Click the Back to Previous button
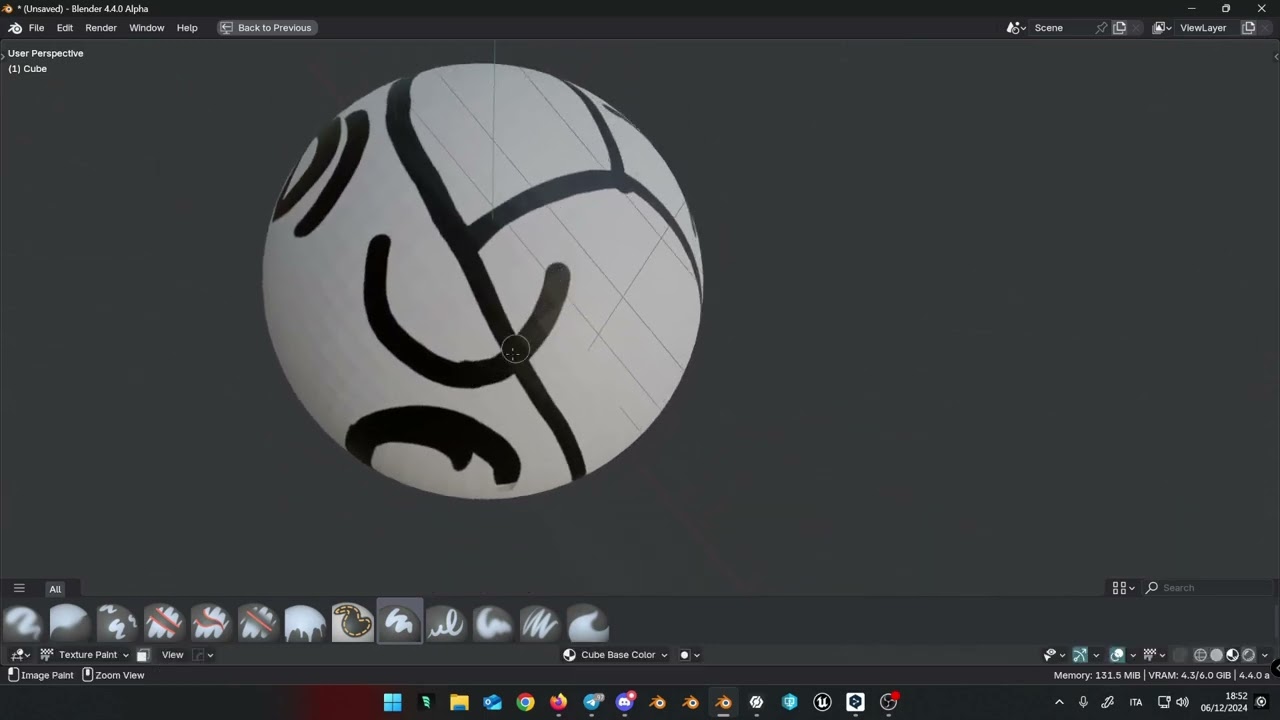This screenshot has height=720, width=1280. click(x=266, y=28)
